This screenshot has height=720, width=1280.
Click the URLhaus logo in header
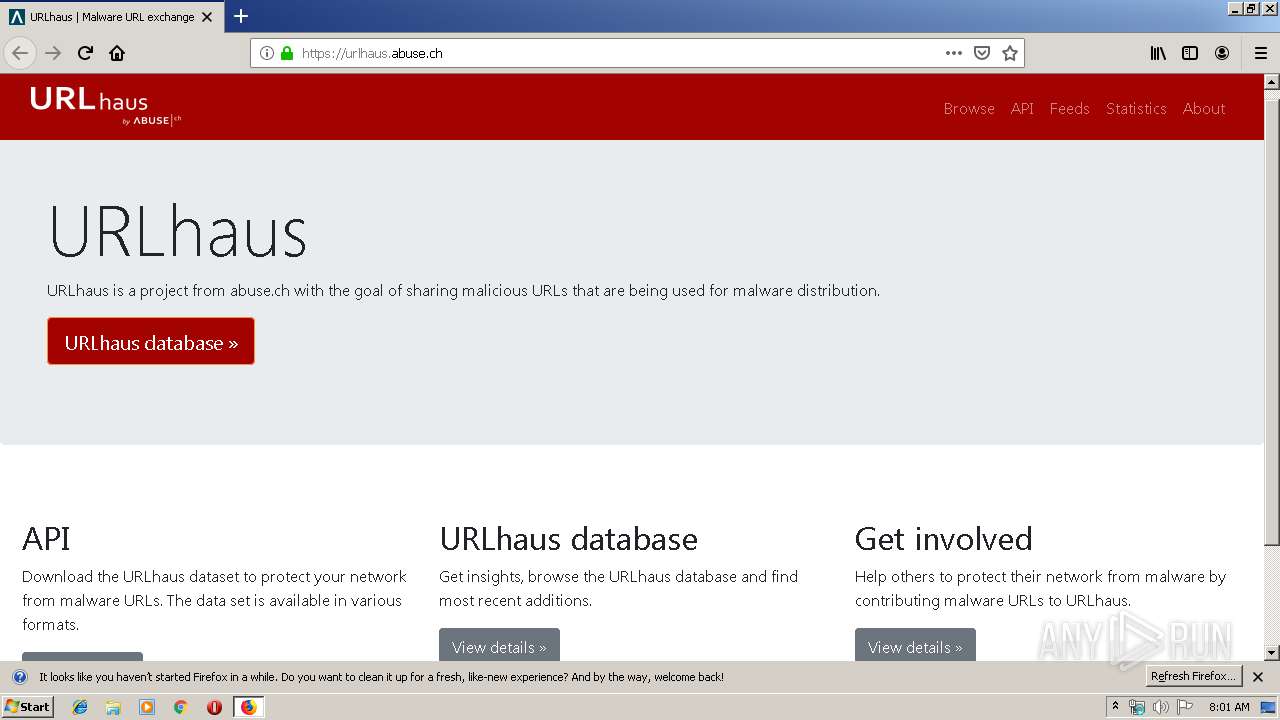coord(105,106)
